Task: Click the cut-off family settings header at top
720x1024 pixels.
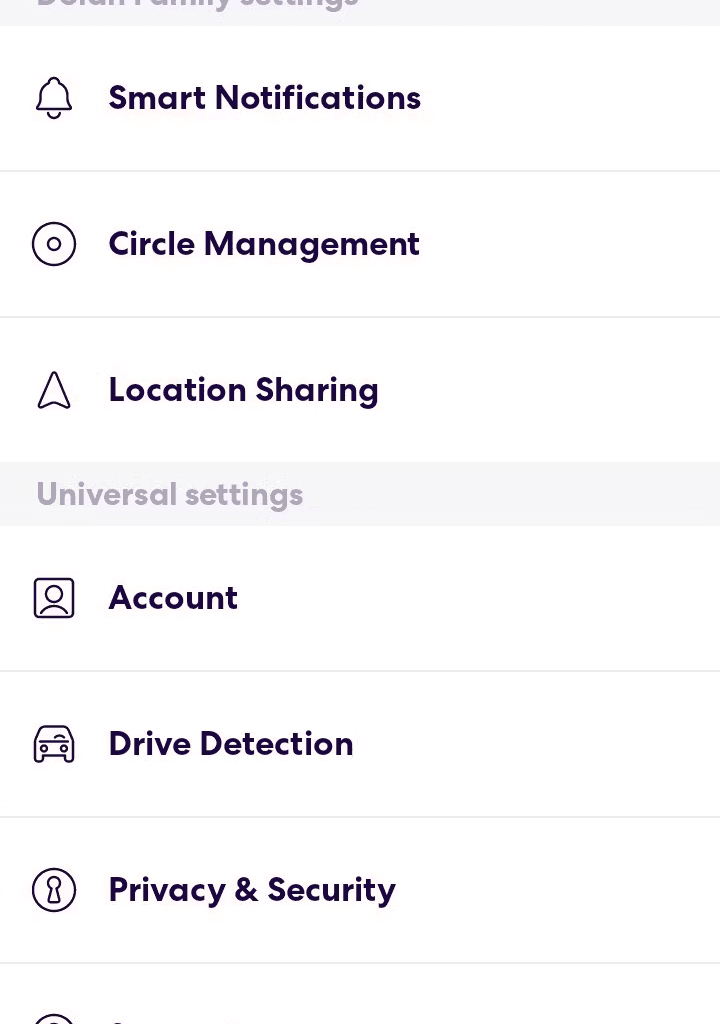Action: point(197,5)
